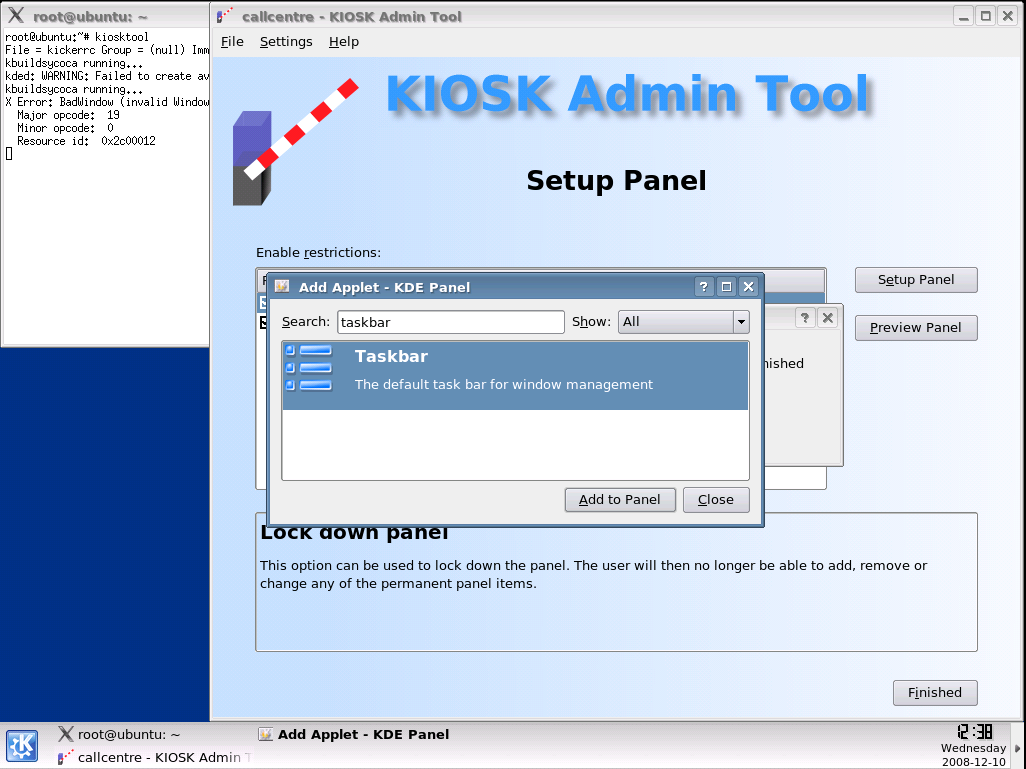This screenshot has width=1026, height=769.
Task: Click the terminal line 'Major opcode: 19'
Action: 68,115
